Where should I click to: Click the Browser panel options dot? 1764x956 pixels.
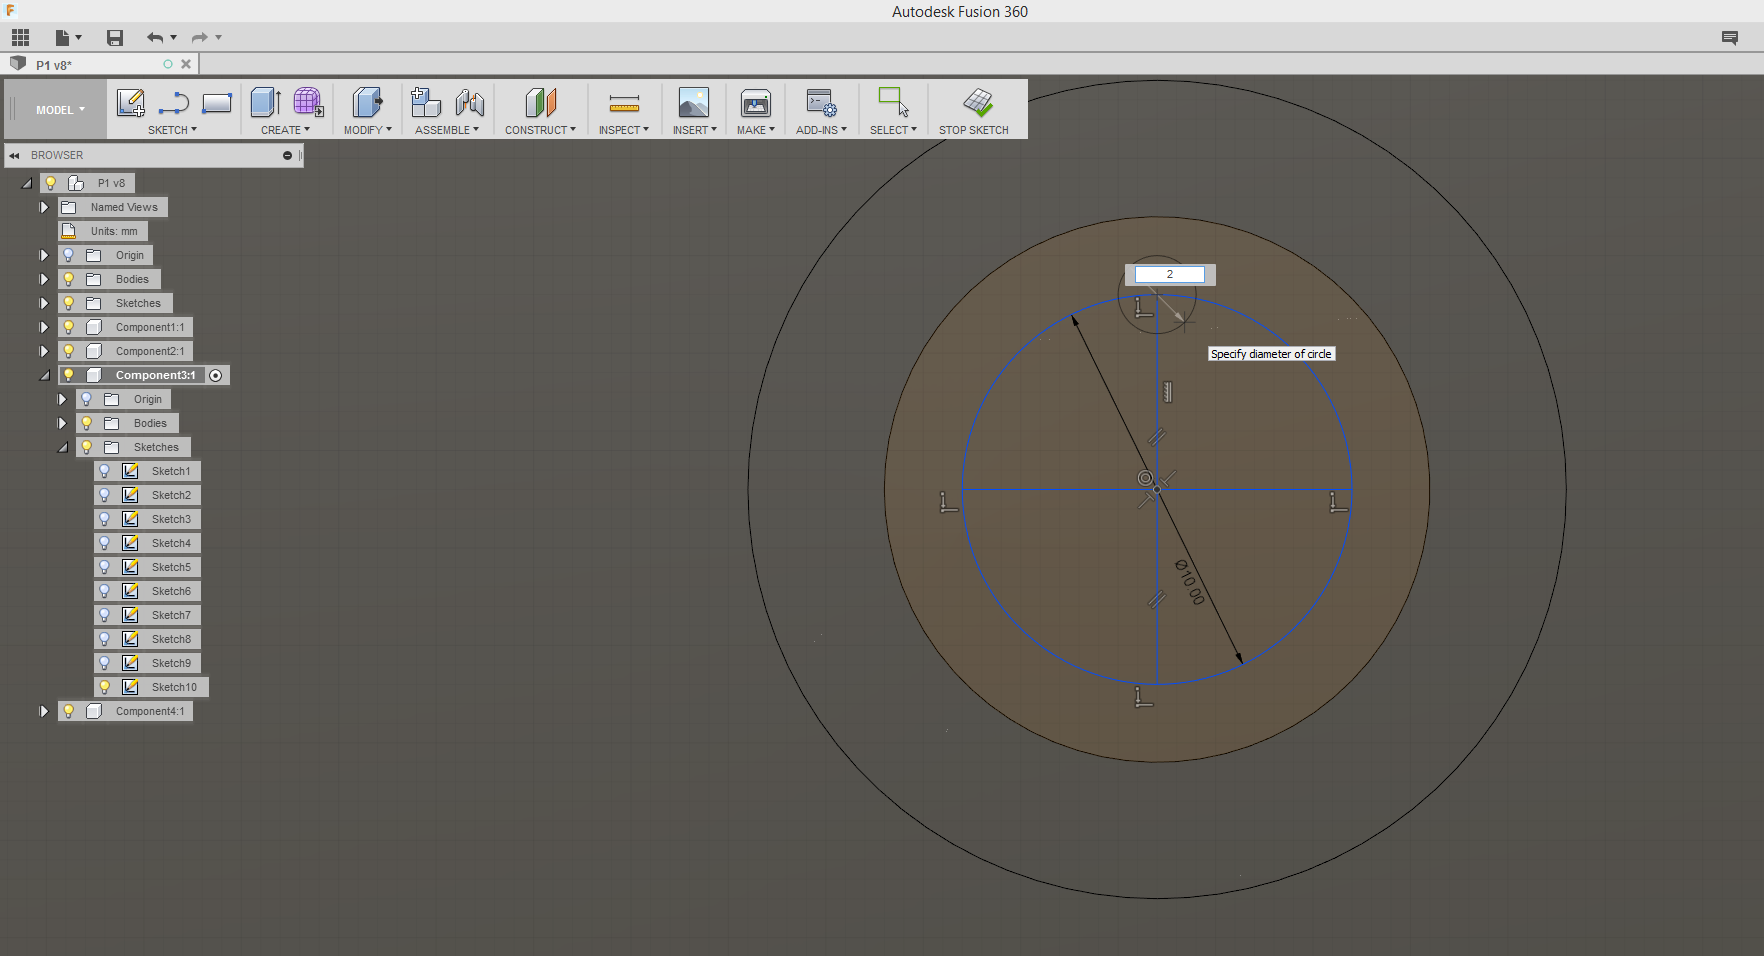[x=287, y=155]
